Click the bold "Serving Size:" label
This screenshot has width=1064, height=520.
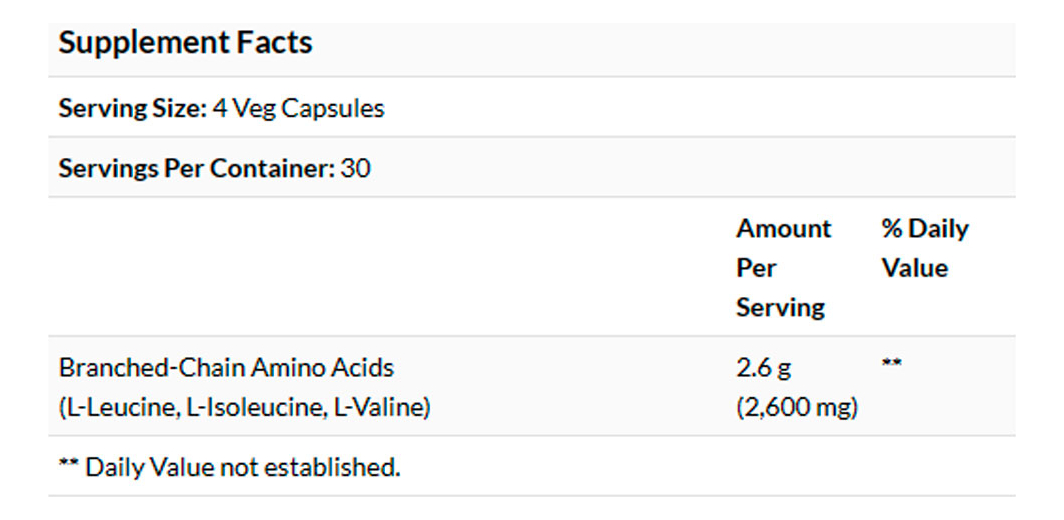(132, 108)
